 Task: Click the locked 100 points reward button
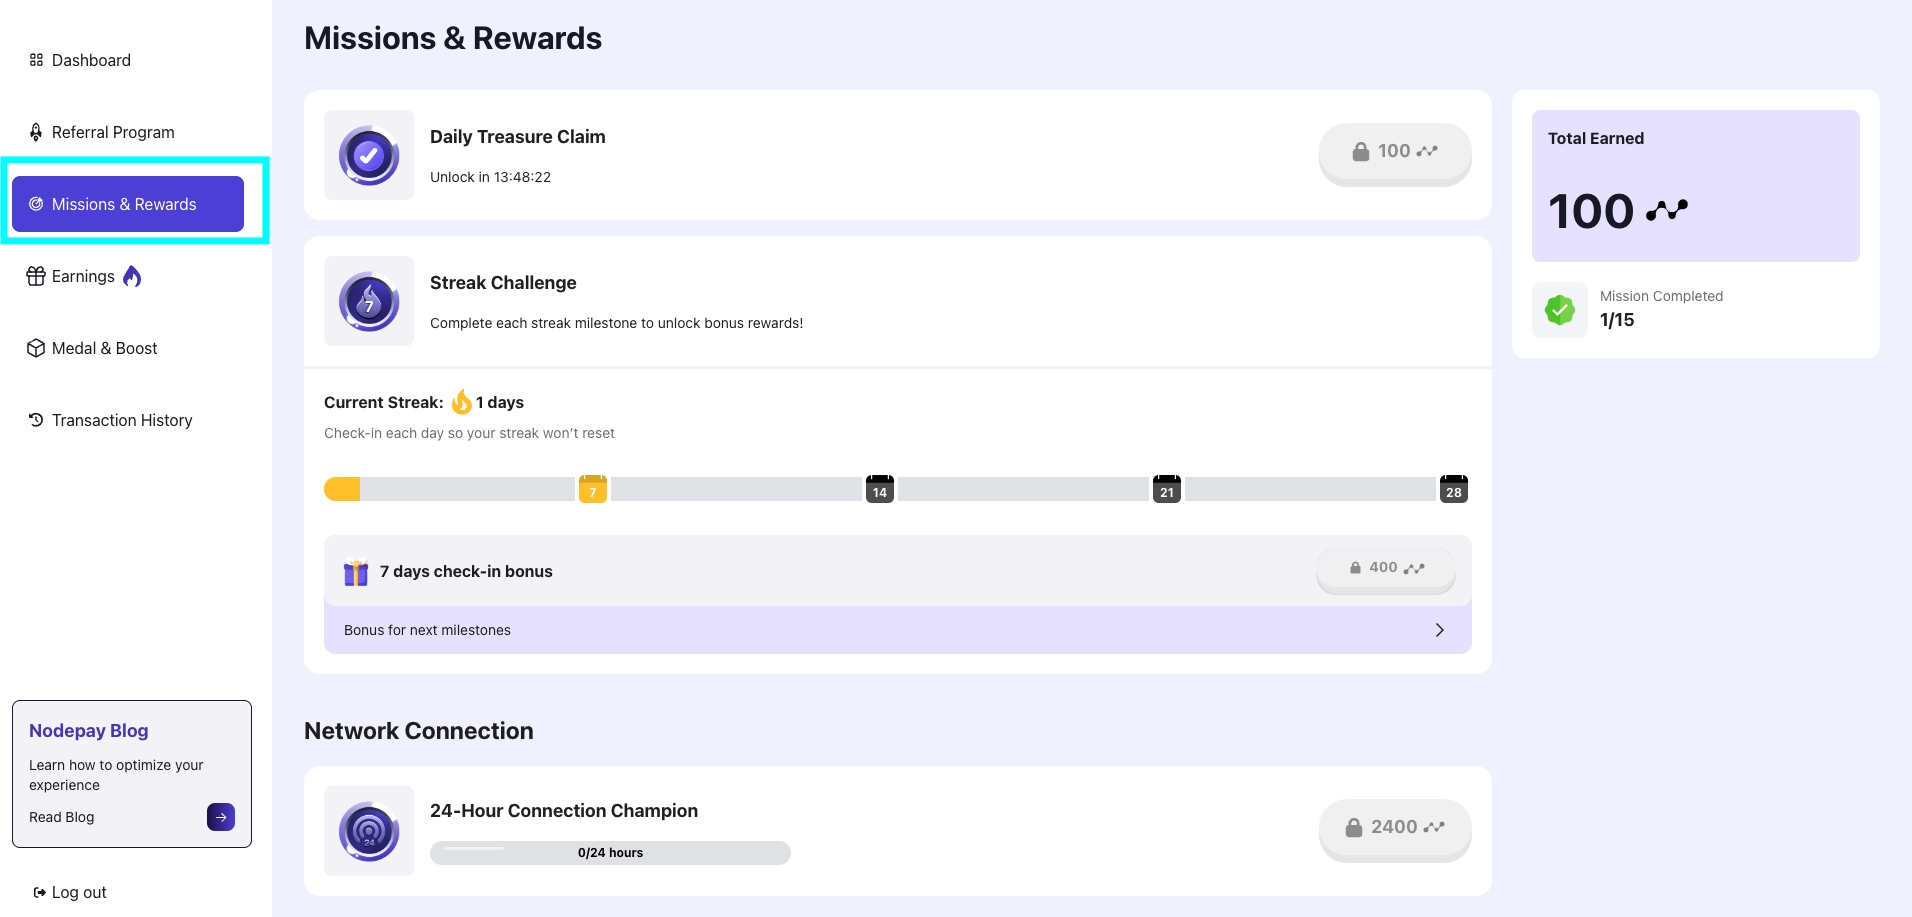(1394, 152)
